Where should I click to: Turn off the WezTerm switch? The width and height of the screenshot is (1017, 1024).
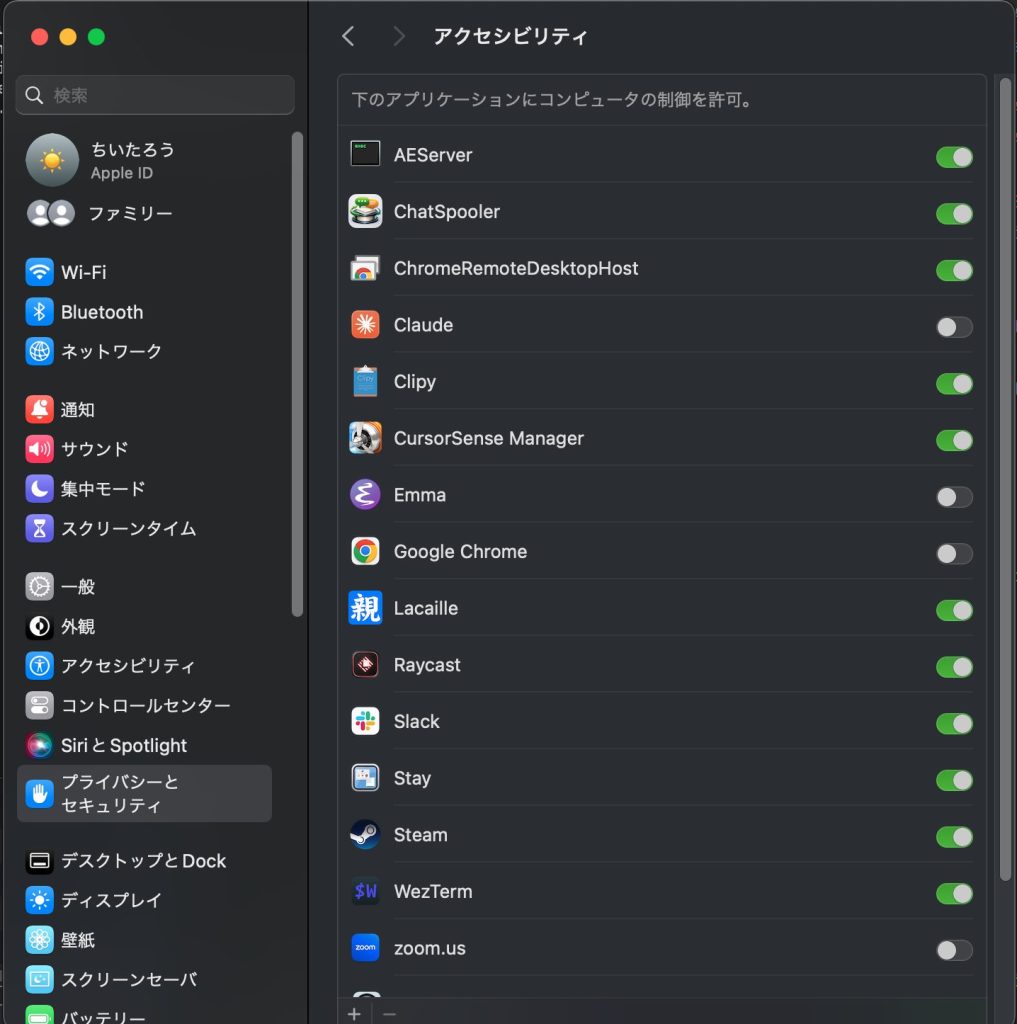954,894
